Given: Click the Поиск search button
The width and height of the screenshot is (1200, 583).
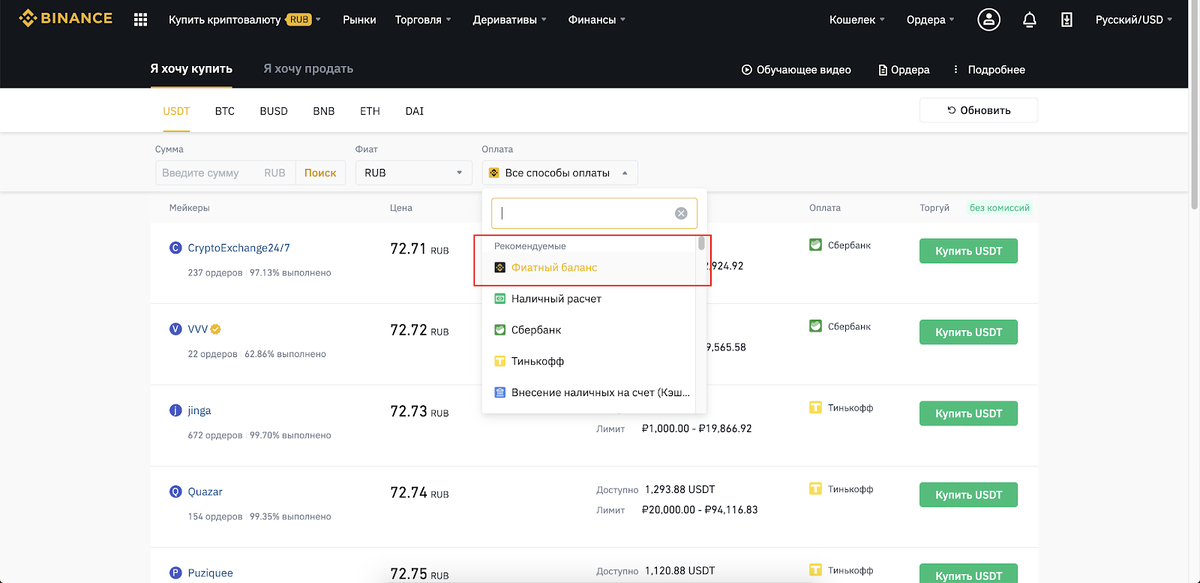Looking at the screenshot, I should pos(320,173).
